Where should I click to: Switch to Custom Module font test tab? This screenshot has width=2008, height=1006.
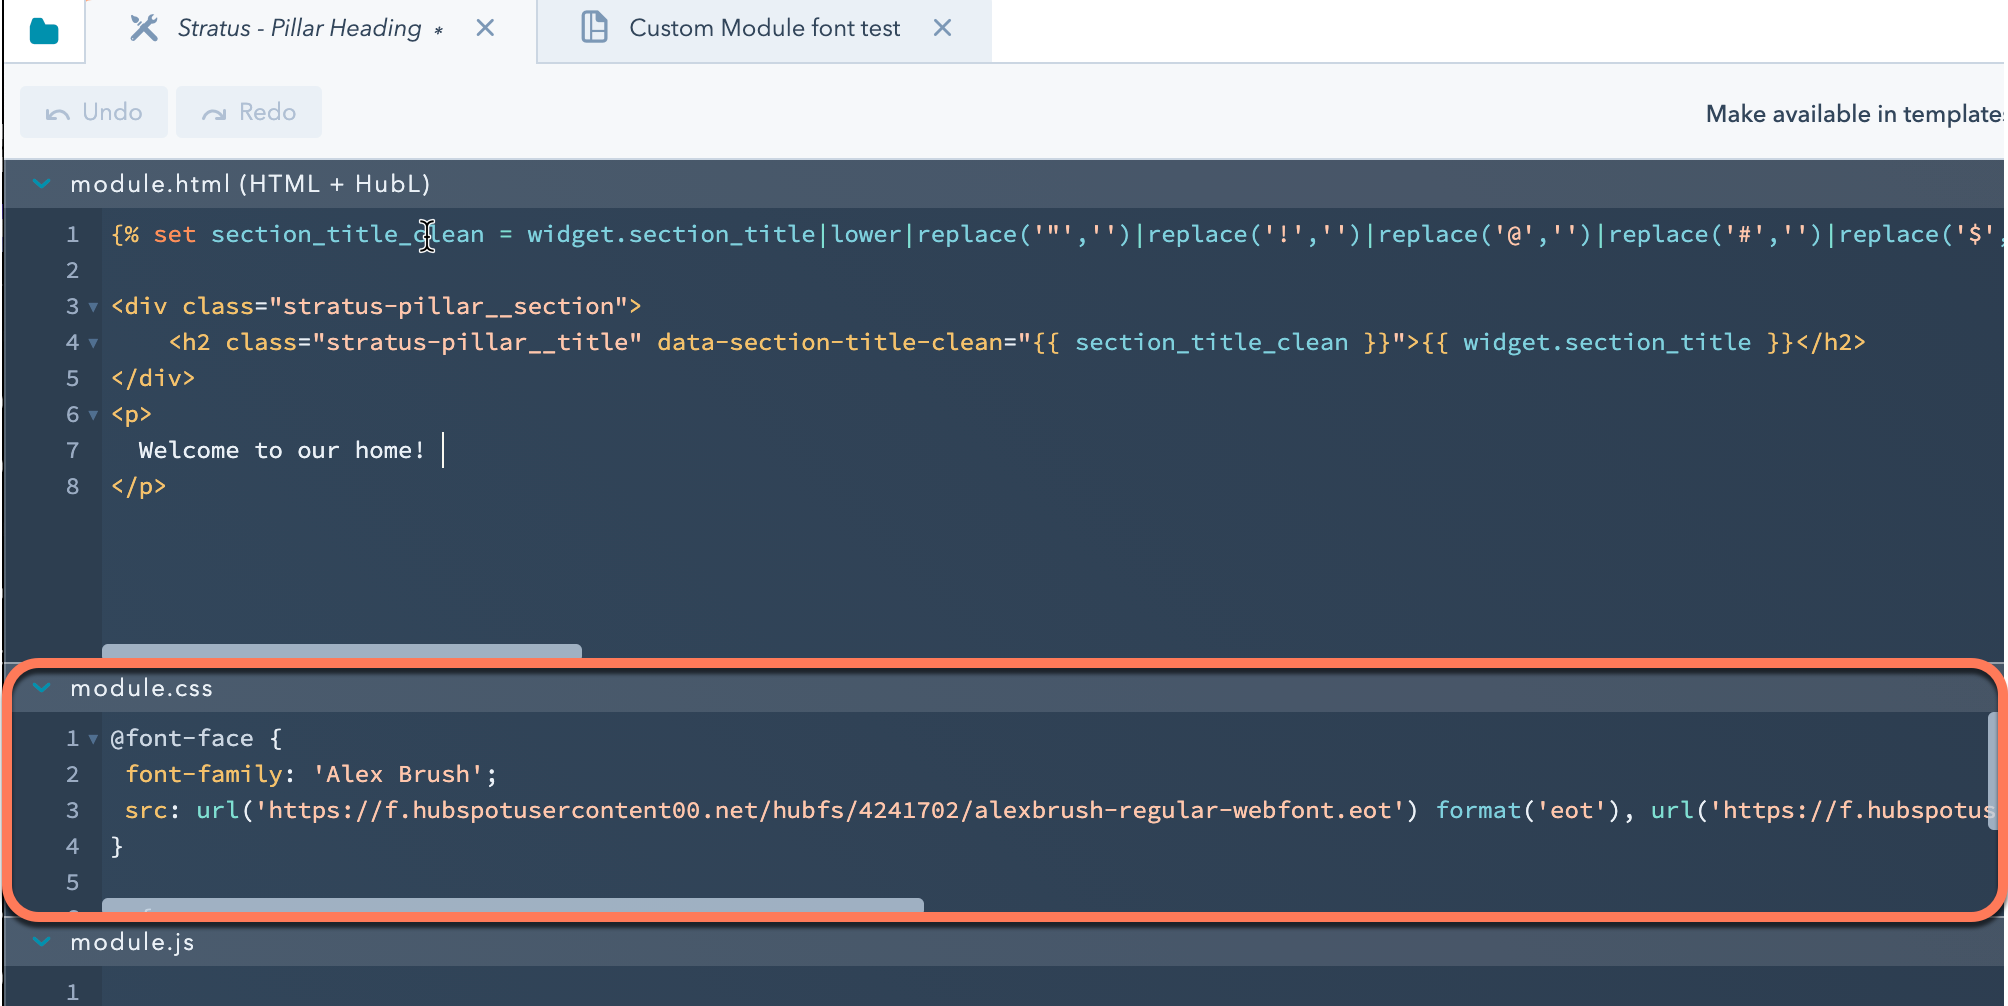tap(764, 28)
